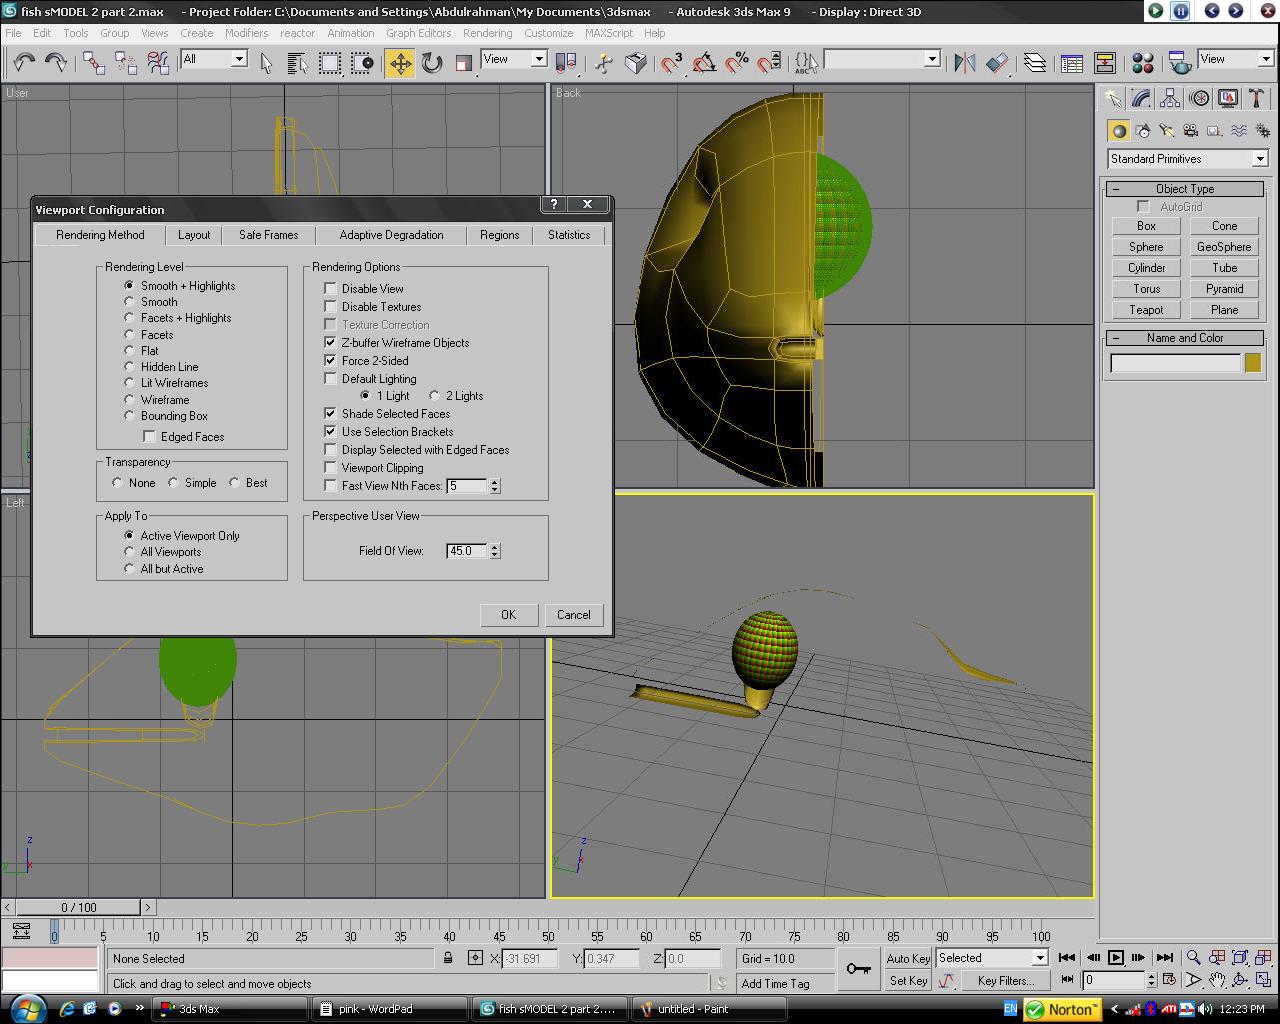
Task: Collapse the Name and Color rollout
Action: 1185,338
